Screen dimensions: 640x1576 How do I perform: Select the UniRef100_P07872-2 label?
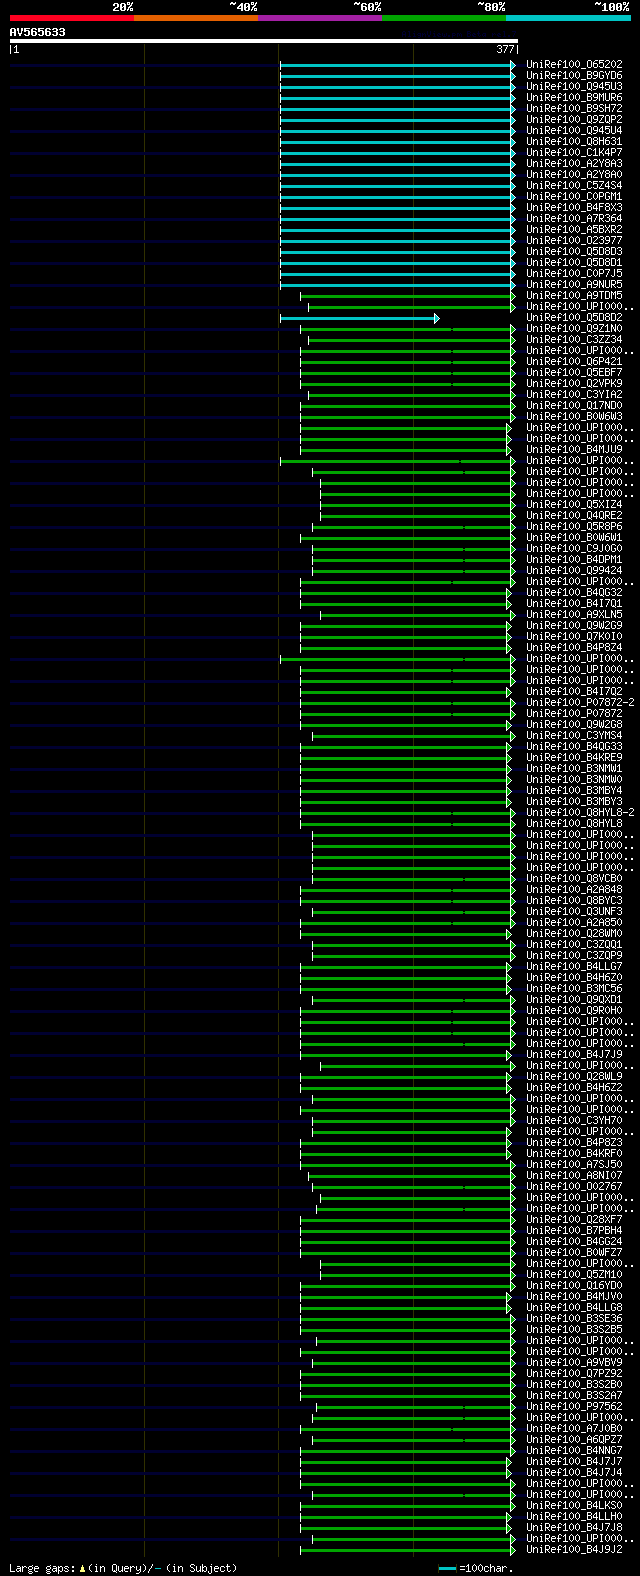(580, 703)
